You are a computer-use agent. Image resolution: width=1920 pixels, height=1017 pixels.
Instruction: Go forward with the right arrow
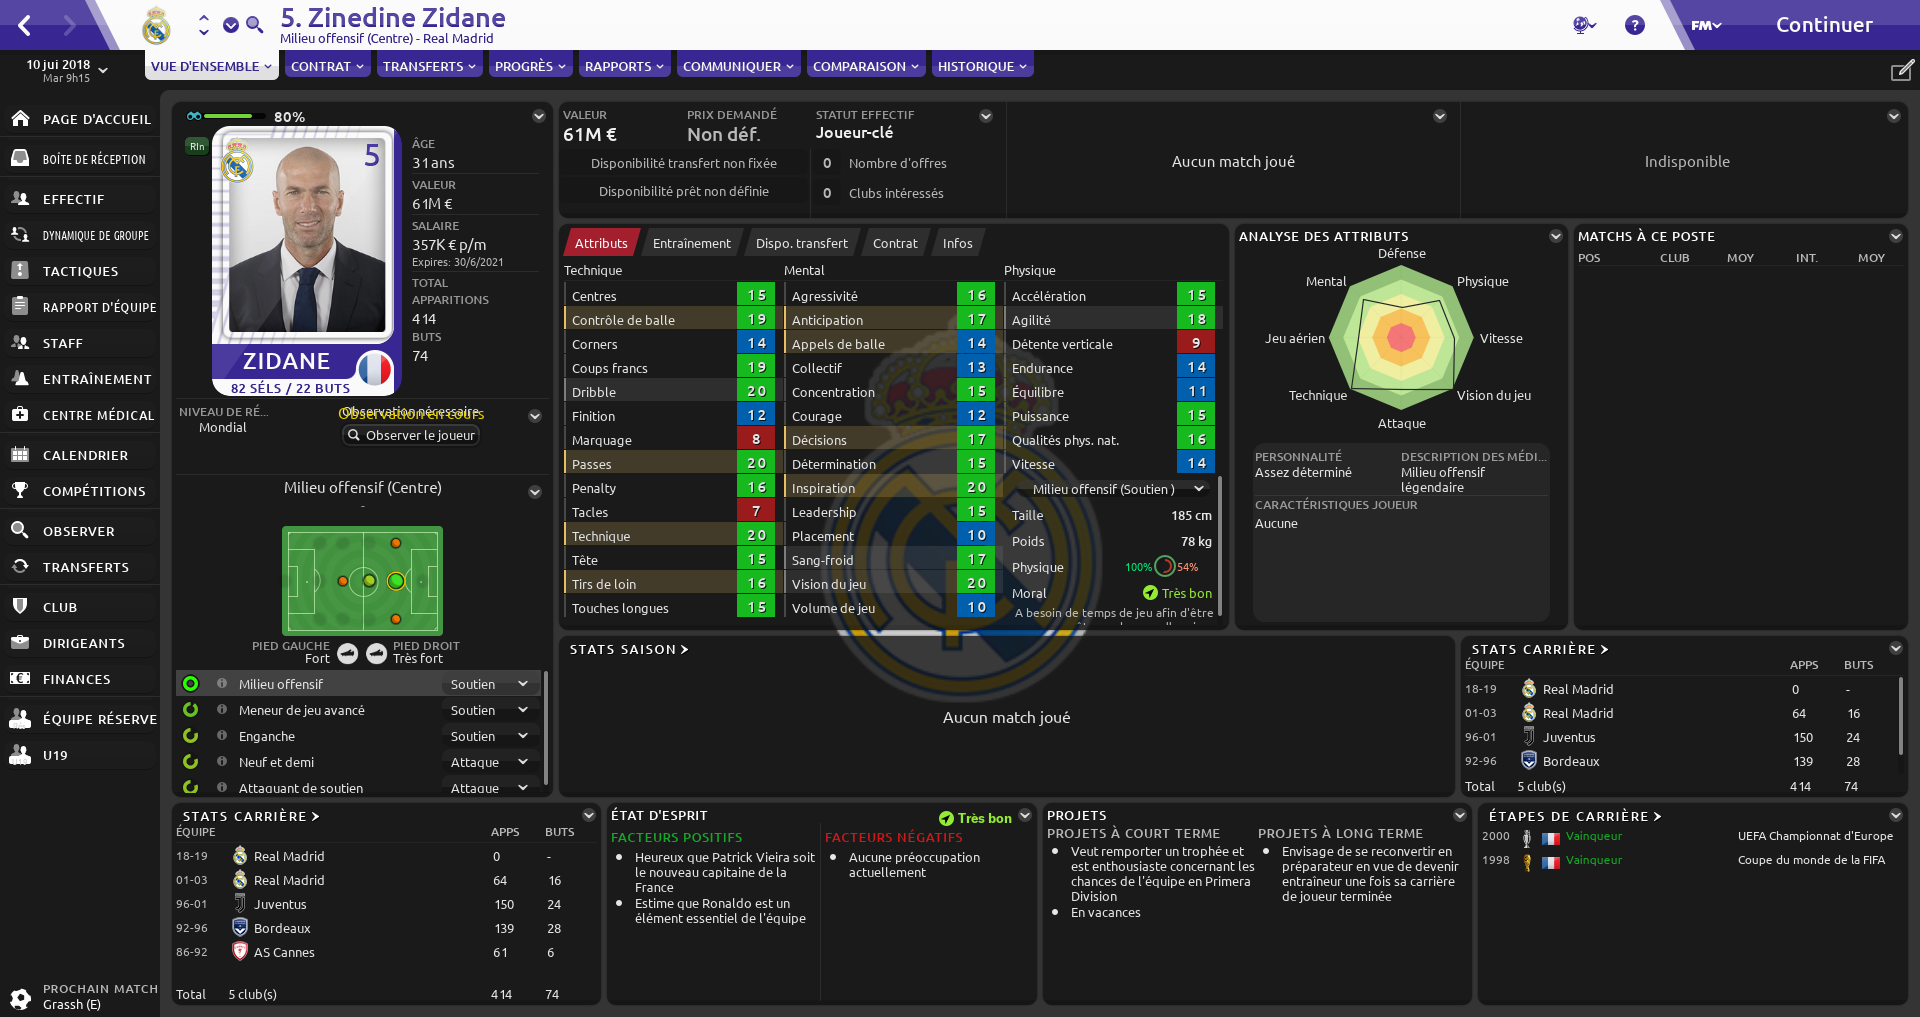[69, 25]
